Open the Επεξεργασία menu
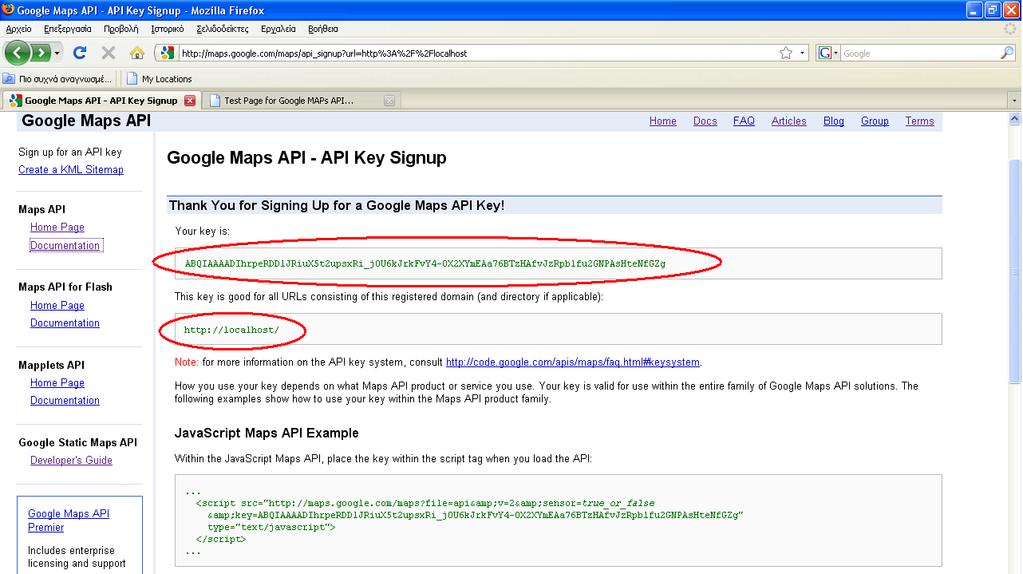Image resolution: width=1023 pixels, height=574 pixels. tap(67, 29)
